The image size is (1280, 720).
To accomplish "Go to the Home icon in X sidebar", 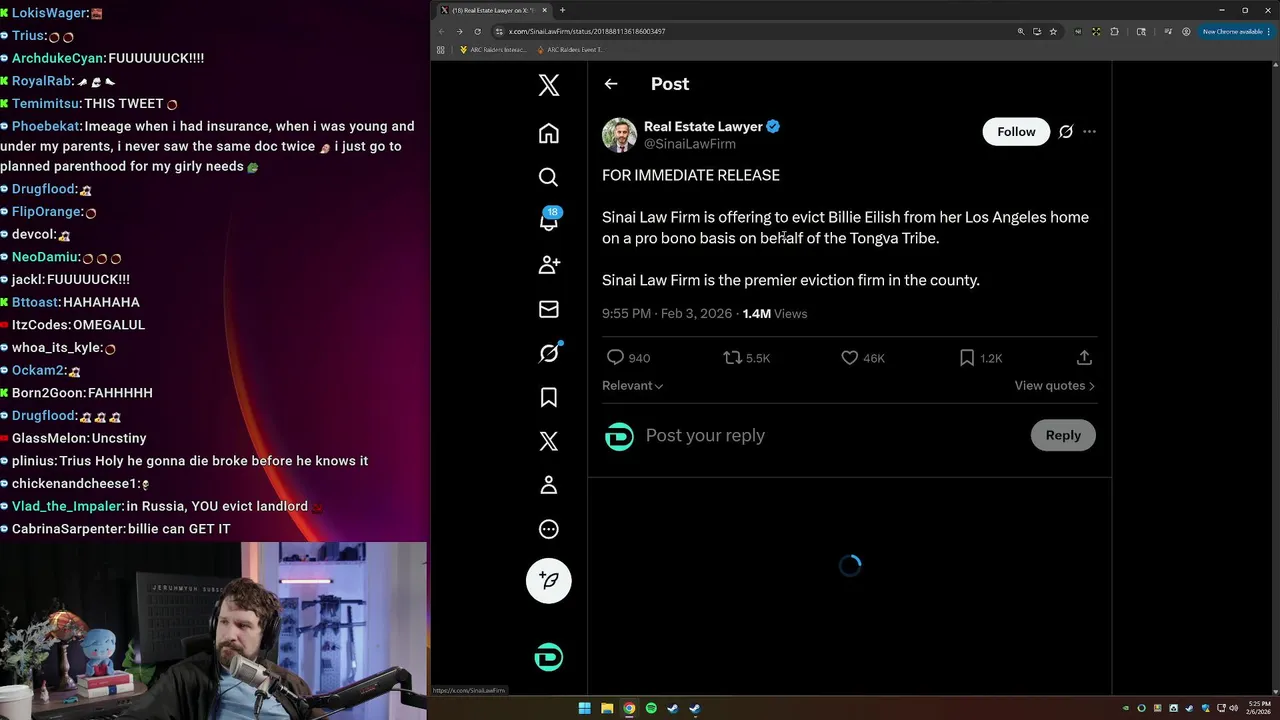I will (x=549, y=133).
